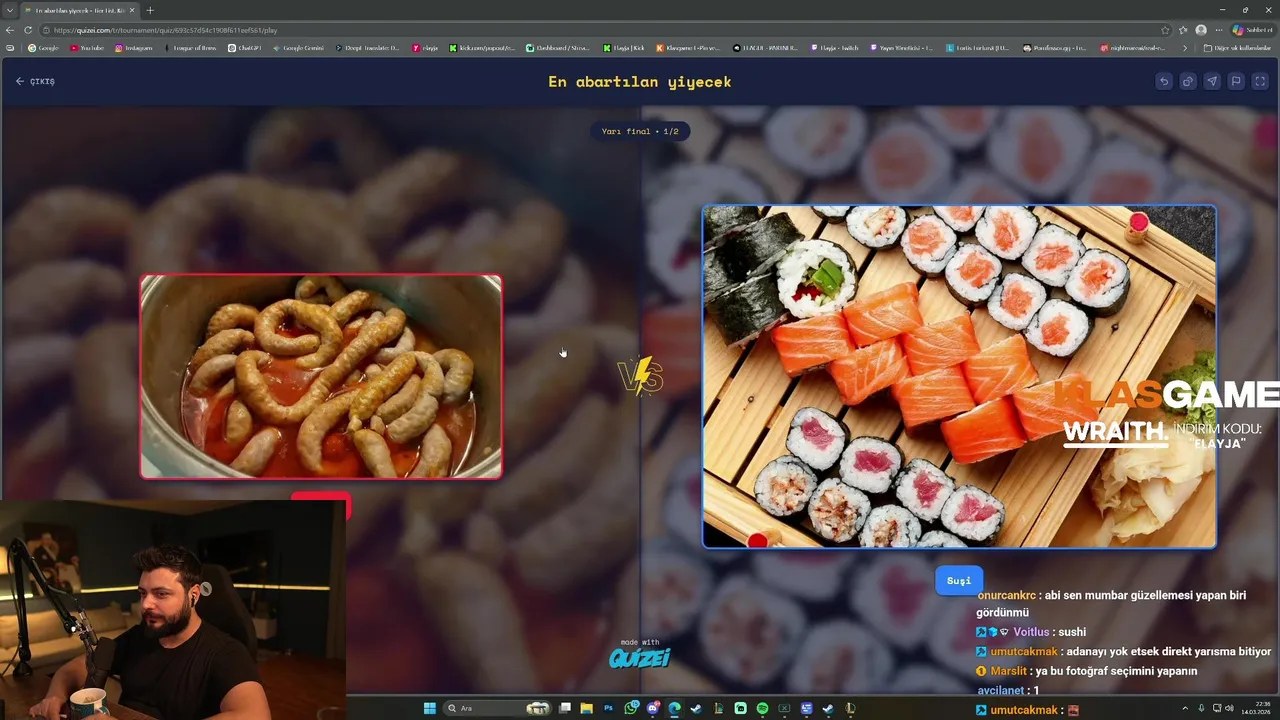Reload the page with refresh icon

[x=28, y=30]
